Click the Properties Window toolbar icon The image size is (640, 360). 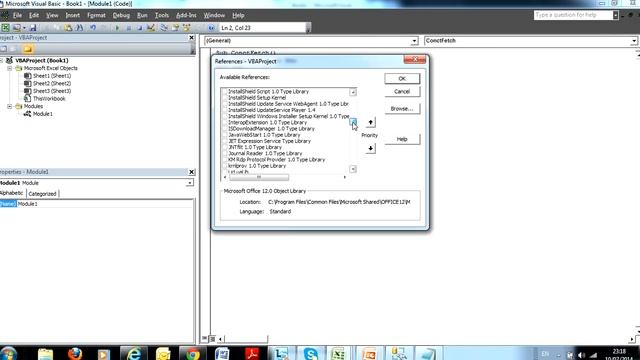[175, 28]
